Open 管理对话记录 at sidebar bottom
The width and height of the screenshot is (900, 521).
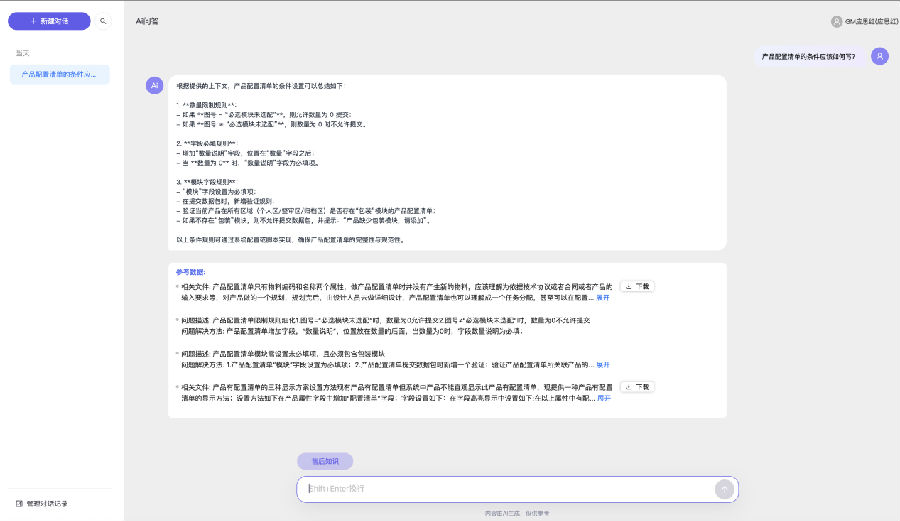[x=42, y=504]
